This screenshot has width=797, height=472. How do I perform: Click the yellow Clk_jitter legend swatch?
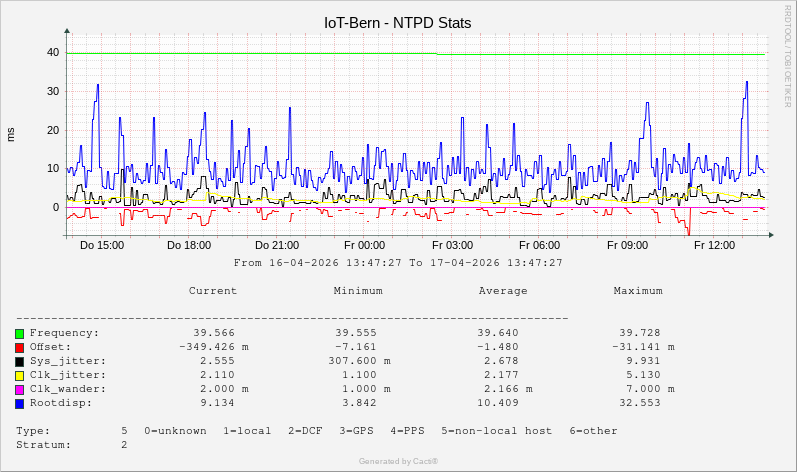coord(20,375)
